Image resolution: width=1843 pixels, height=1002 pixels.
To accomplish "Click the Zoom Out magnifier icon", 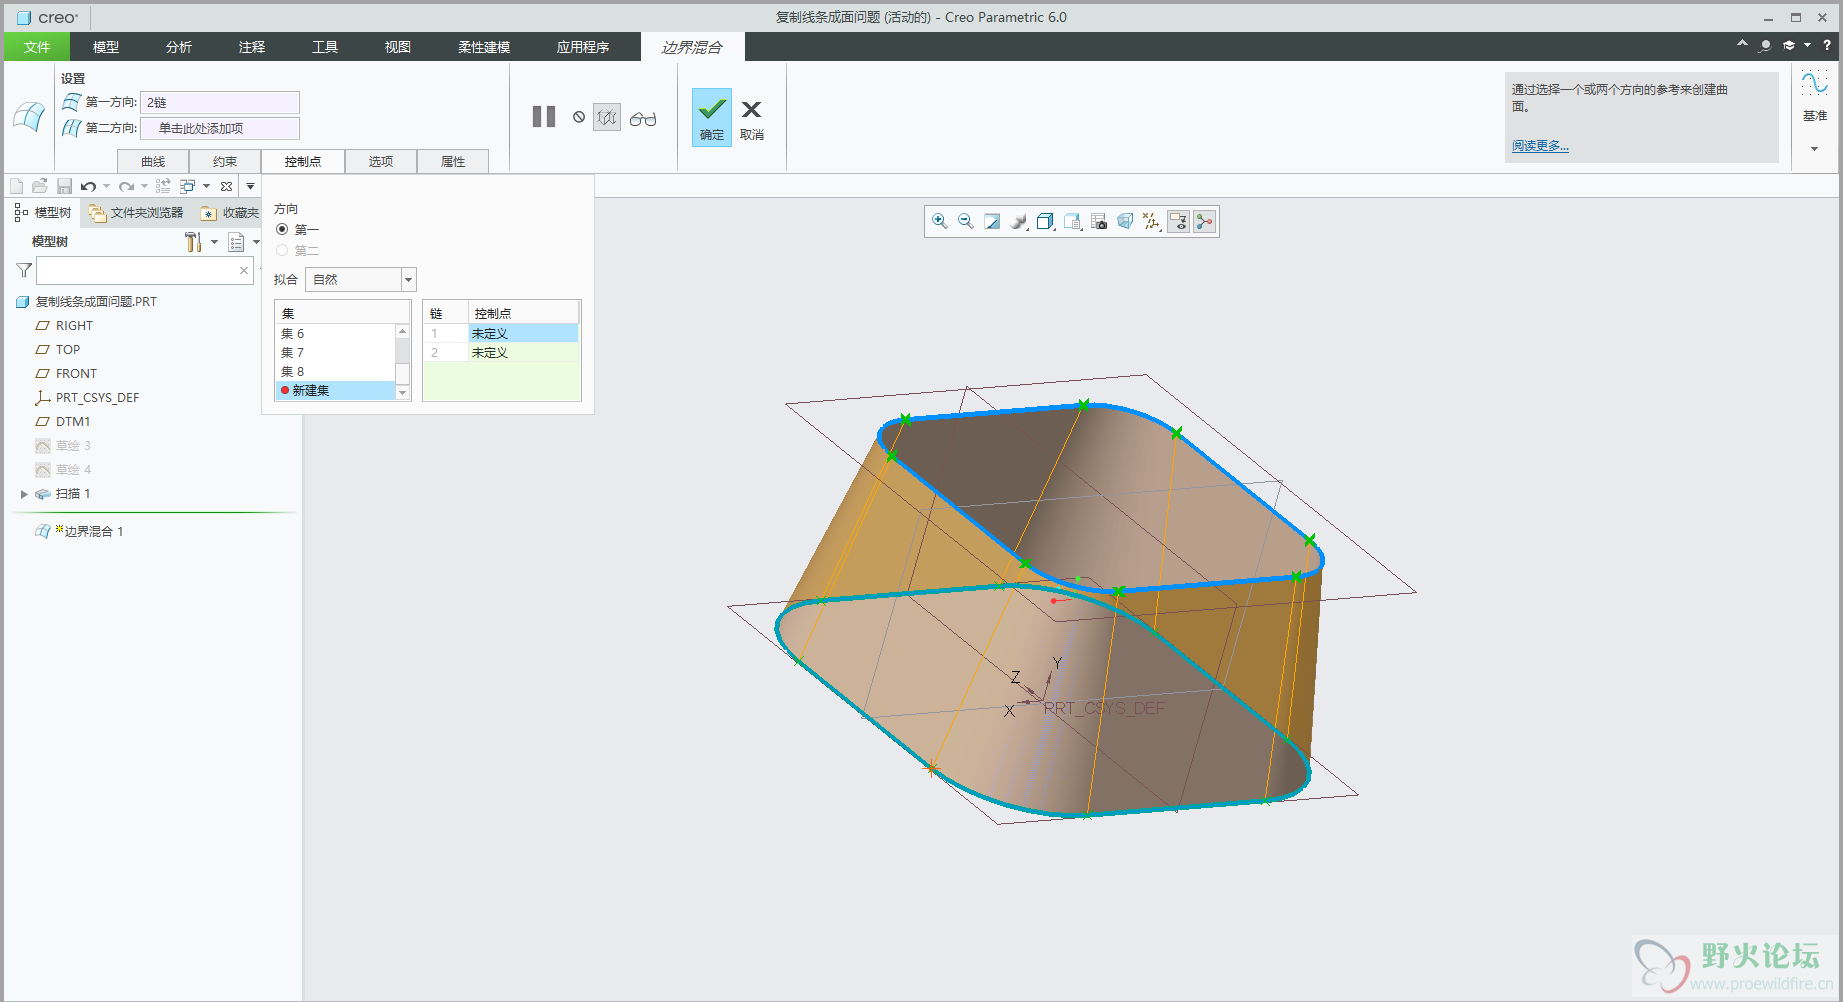I will 966,221.
